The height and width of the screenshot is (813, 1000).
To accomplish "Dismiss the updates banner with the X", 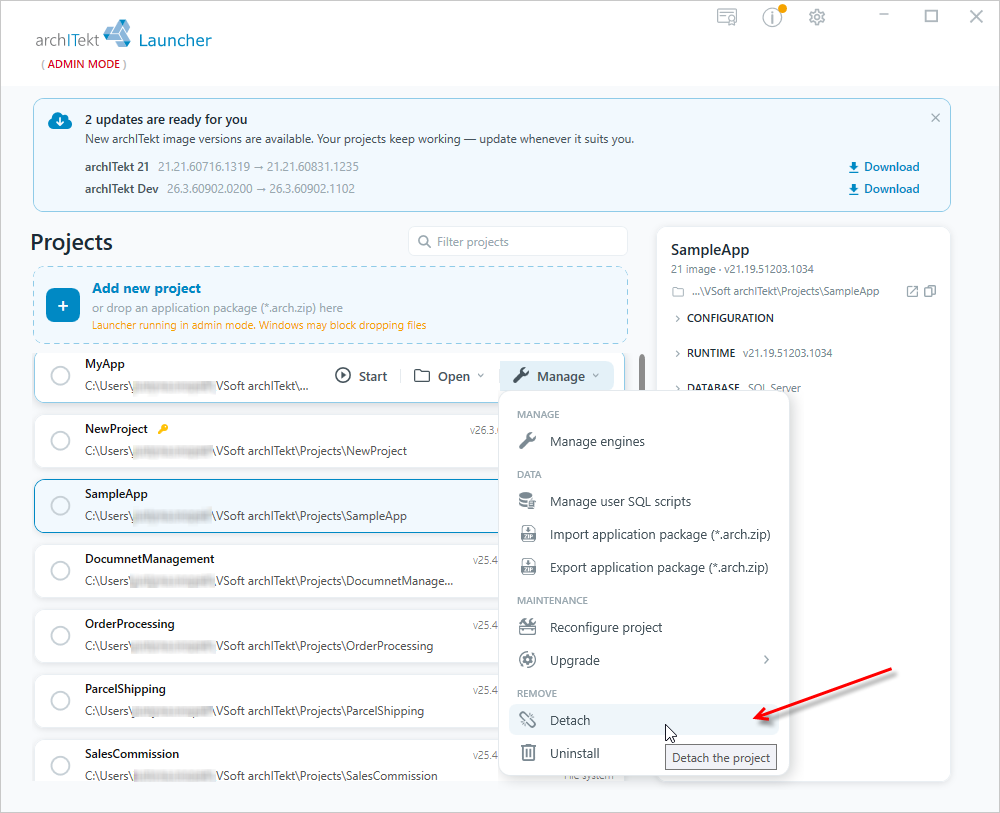I will coord(935,118).
